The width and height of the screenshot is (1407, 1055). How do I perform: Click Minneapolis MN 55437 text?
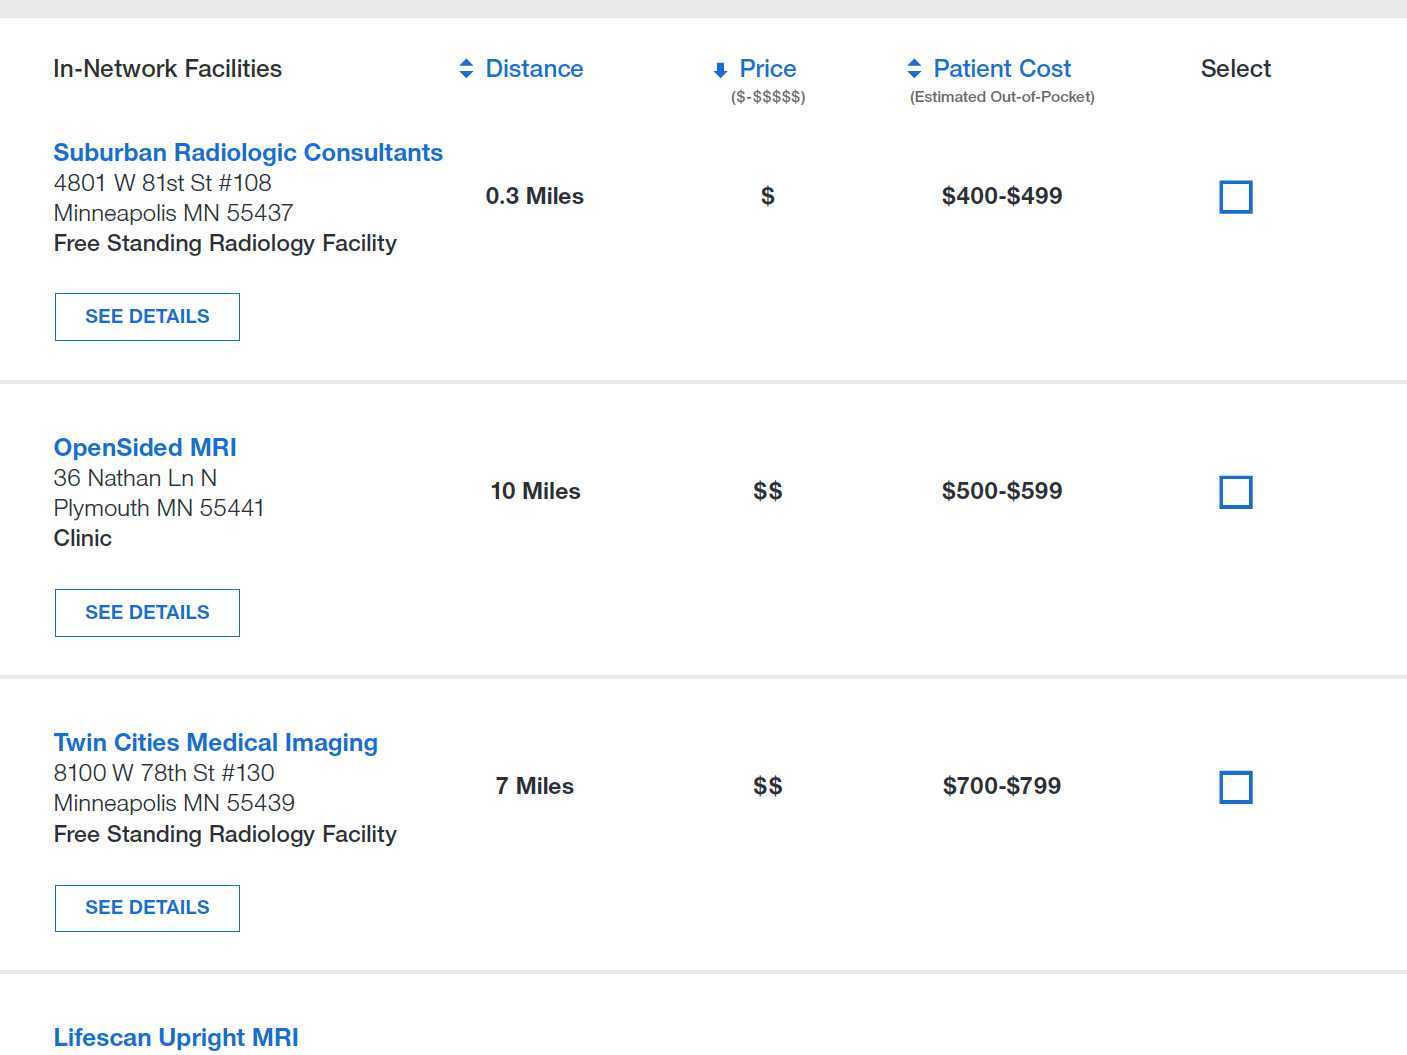coord(174,213)
